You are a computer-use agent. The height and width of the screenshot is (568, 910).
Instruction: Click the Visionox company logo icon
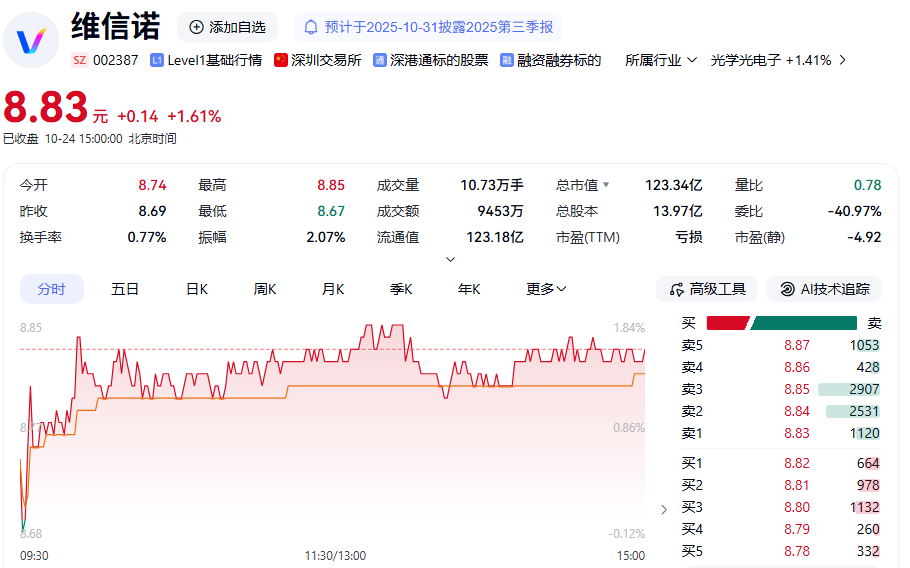32,40
